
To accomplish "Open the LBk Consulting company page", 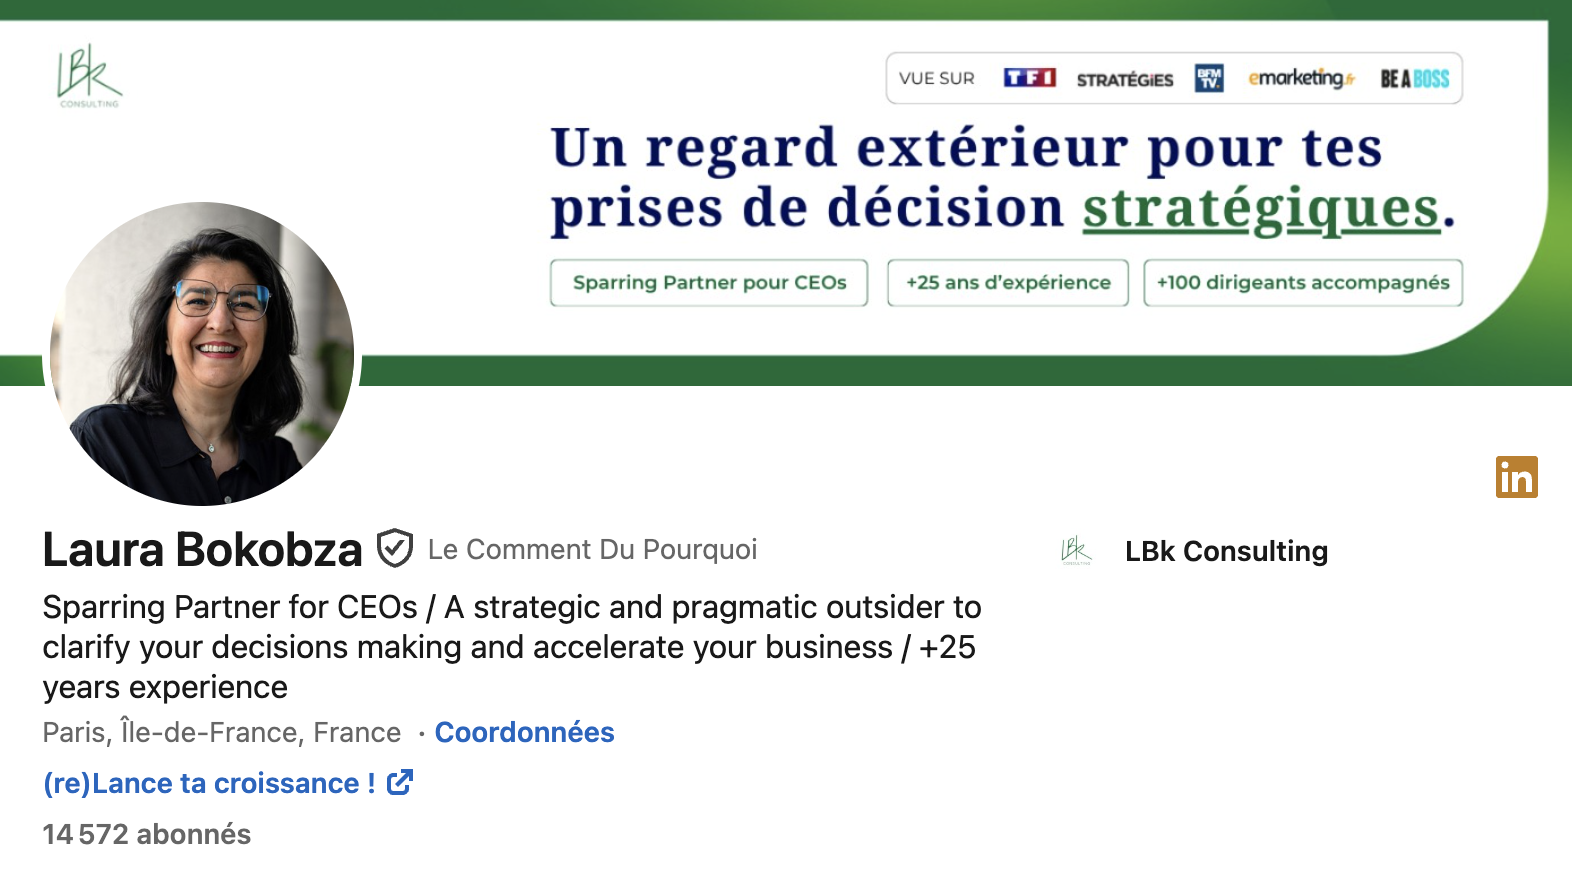I will coord(1226,551).
